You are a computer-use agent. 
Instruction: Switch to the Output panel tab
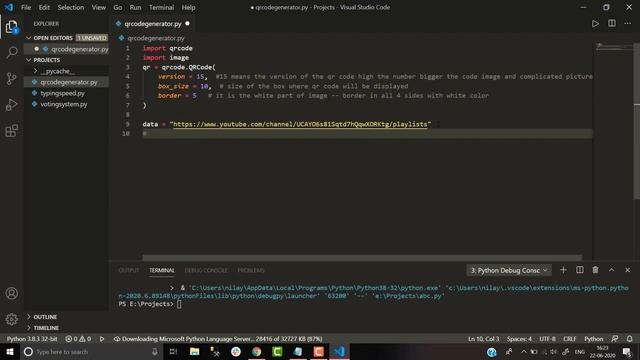pos(129,270)
